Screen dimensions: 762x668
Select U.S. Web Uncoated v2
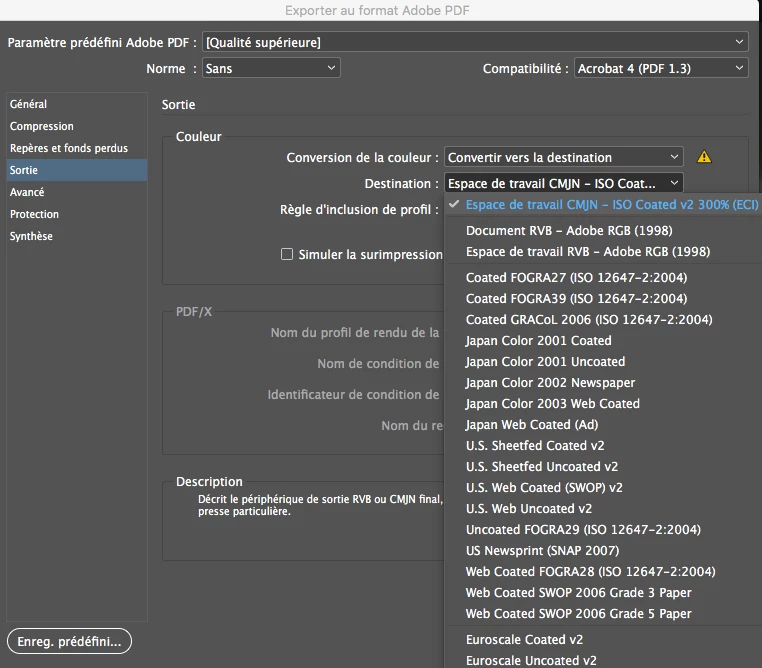pos(603,508)
